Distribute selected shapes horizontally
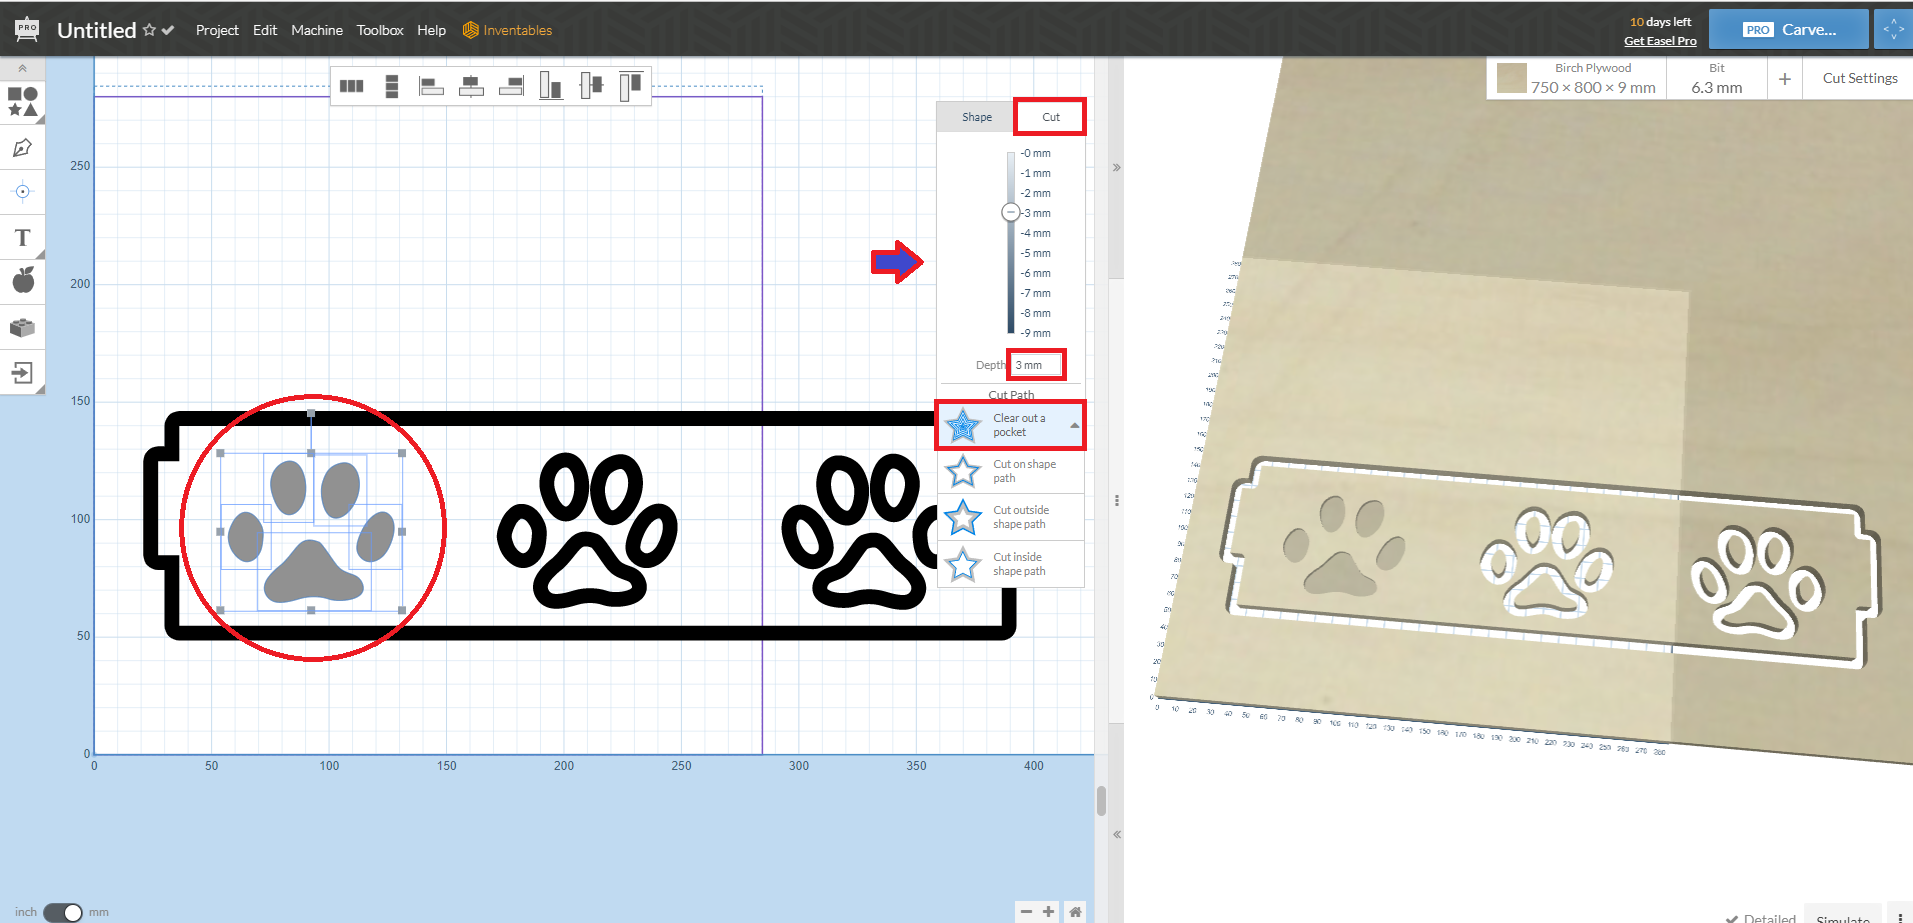This screenshot has height=923, width=1913. pyautogui.click(x=351, y=86)
